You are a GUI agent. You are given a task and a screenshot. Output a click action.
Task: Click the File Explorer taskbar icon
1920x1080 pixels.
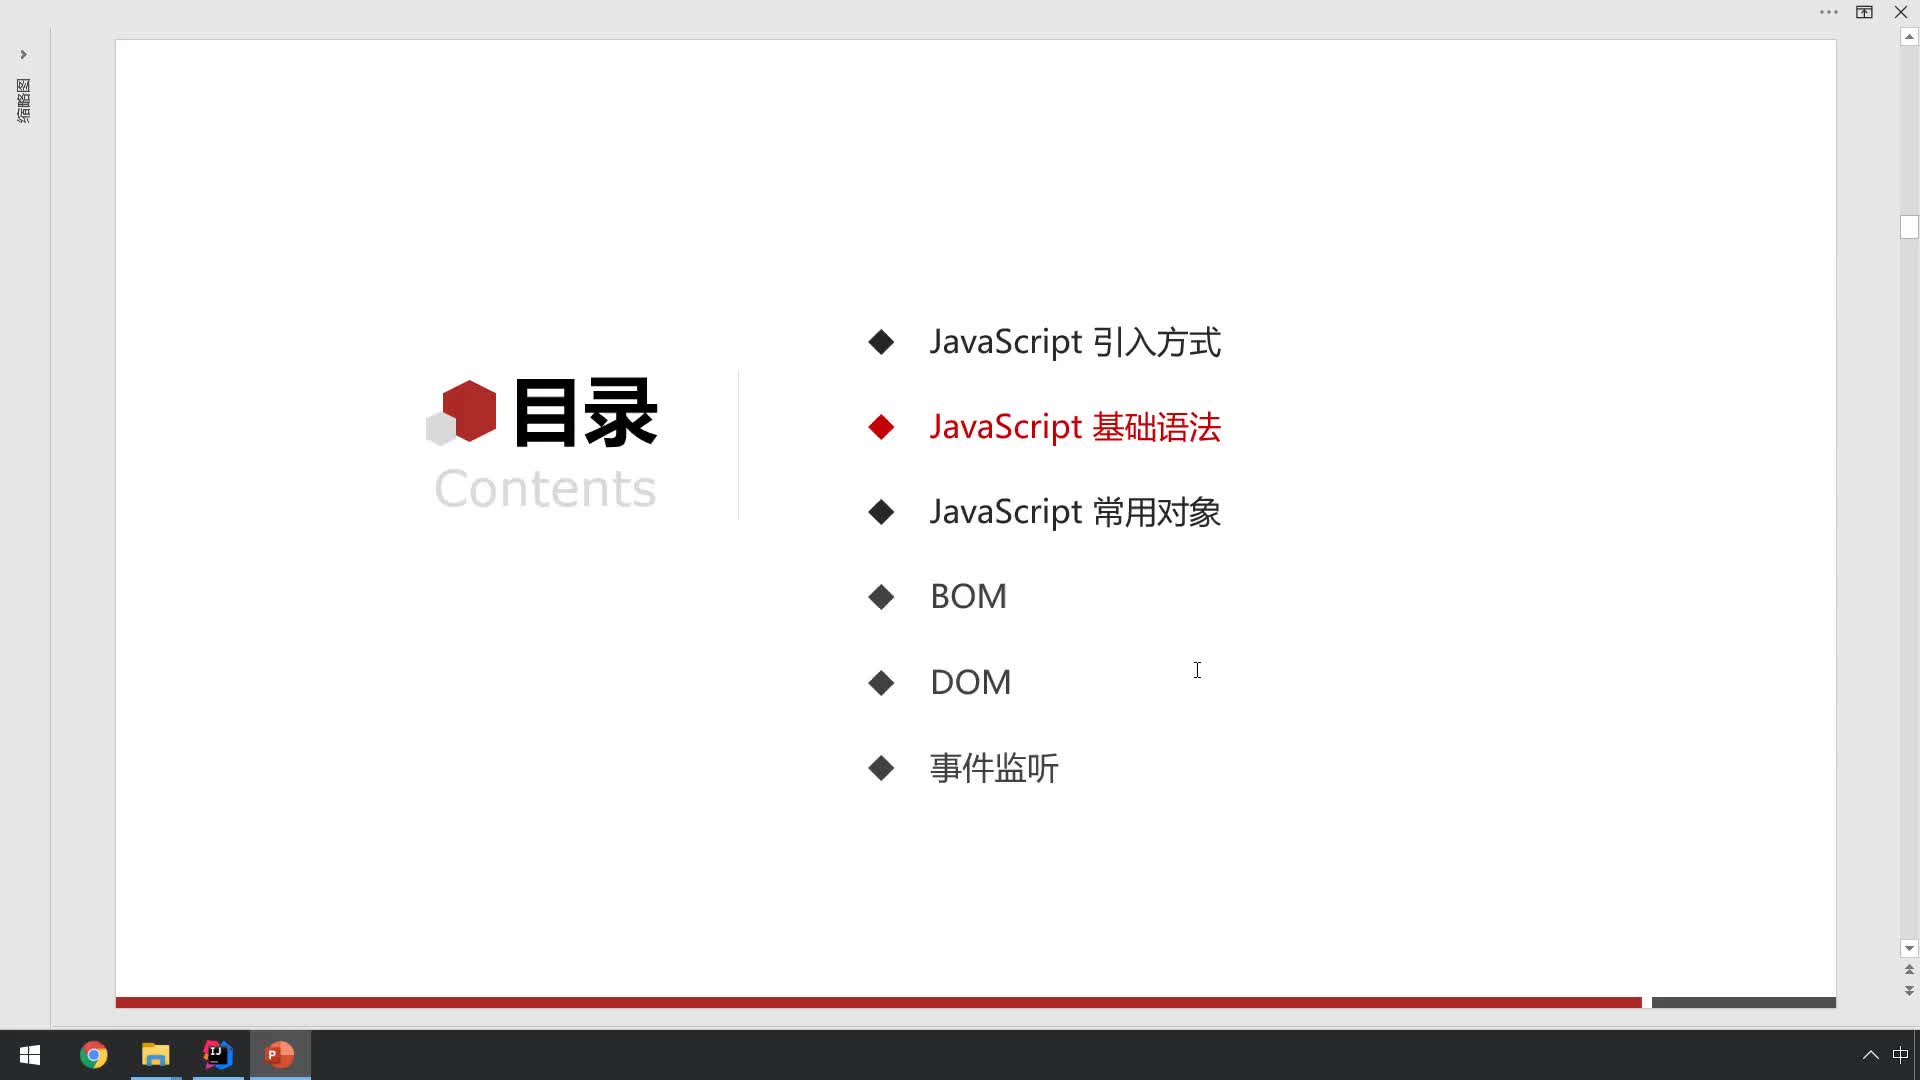[x=154, y=1054]
